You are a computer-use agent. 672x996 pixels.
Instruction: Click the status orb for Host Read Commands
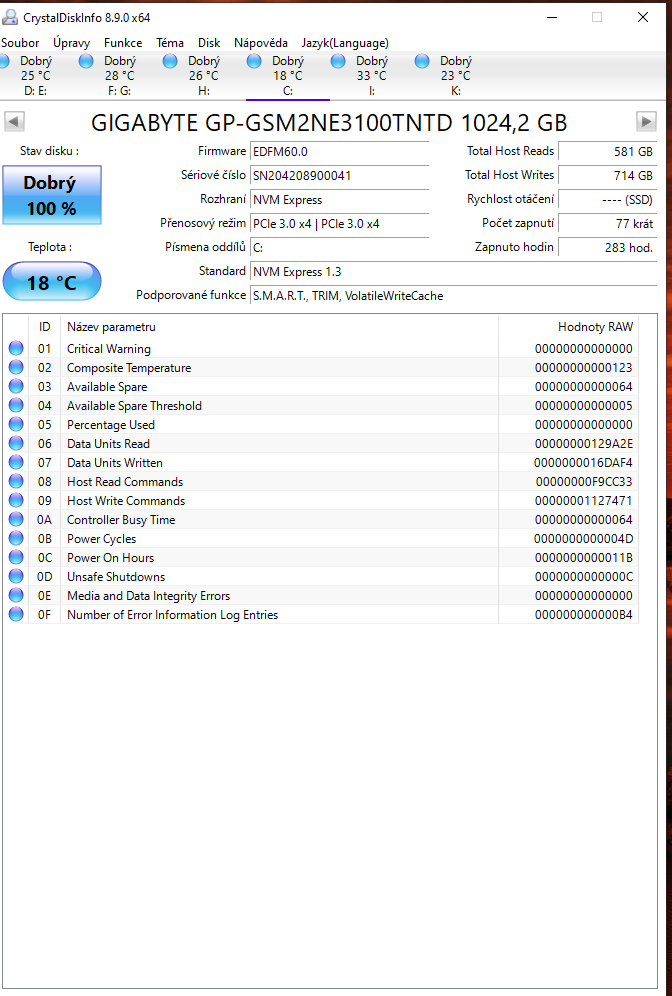16,481
